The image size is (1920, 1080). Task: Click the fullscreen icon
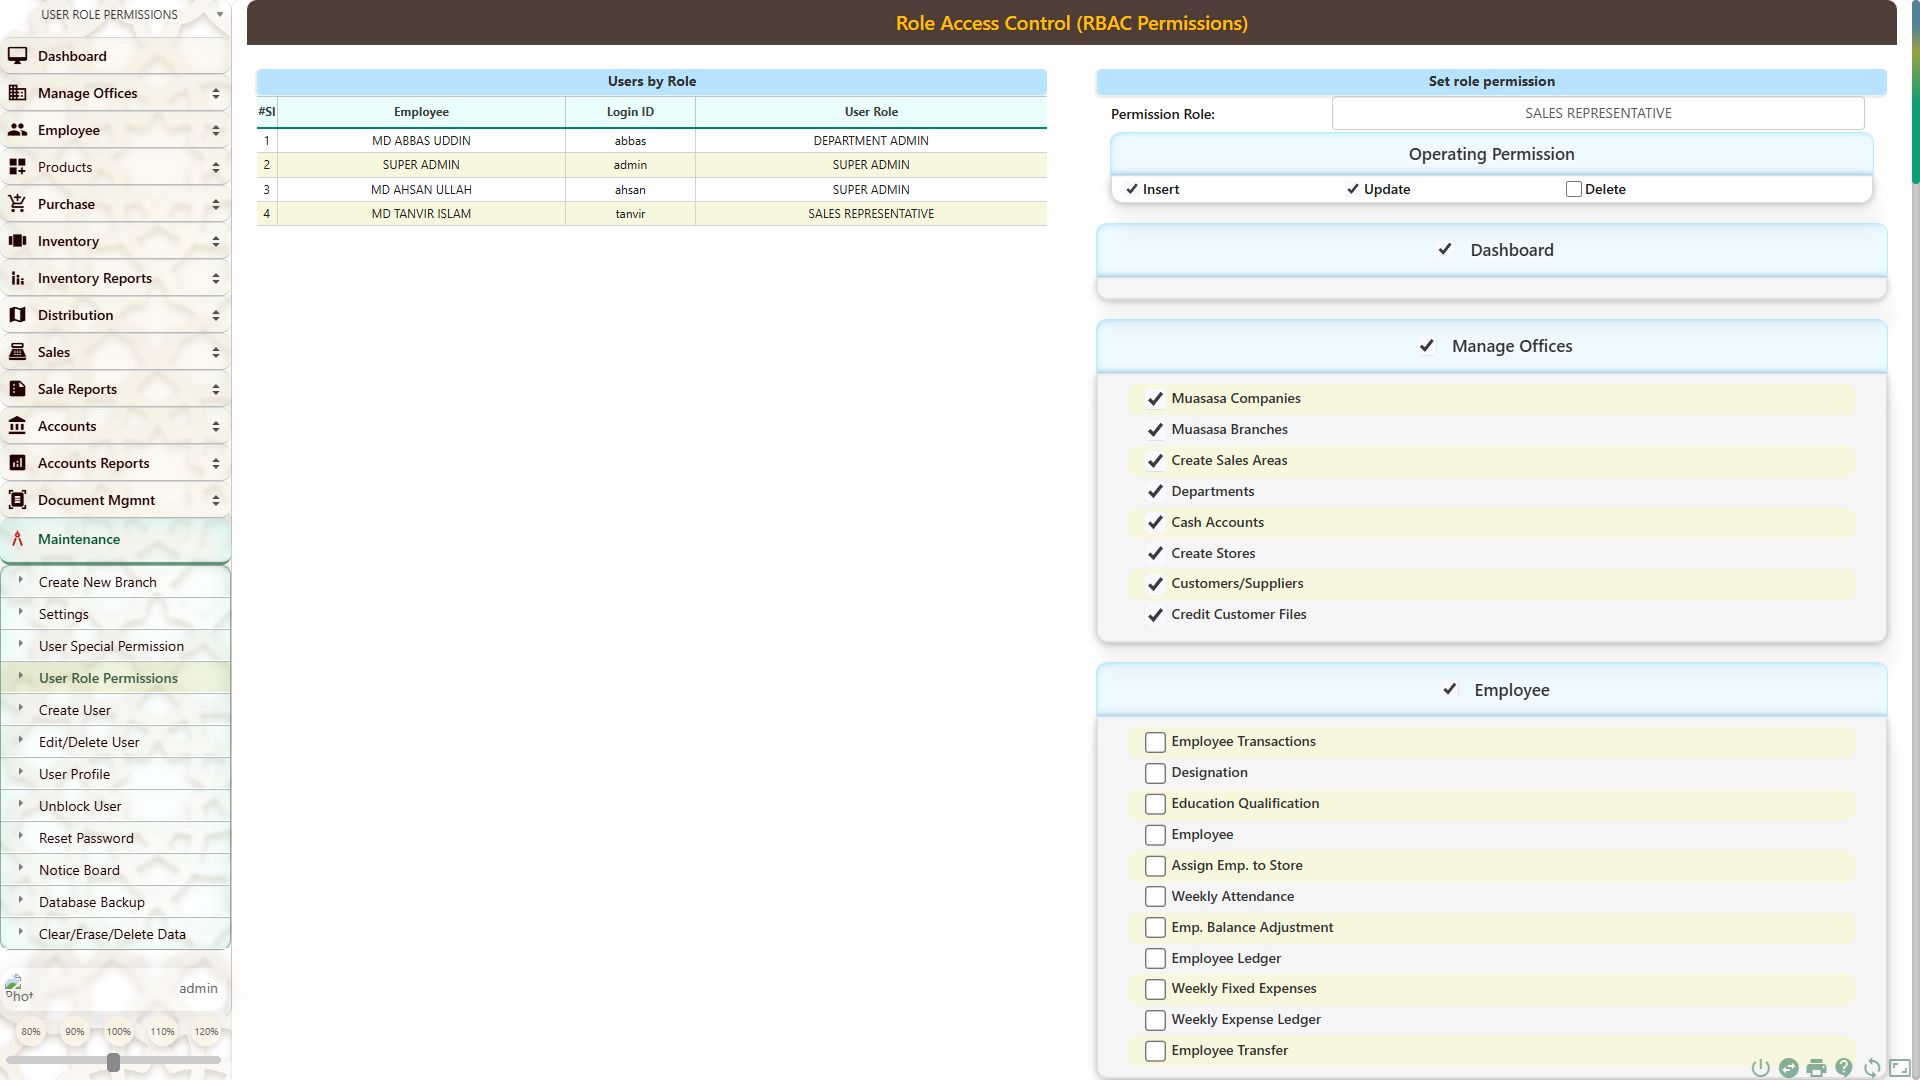coord(1900,1068)
